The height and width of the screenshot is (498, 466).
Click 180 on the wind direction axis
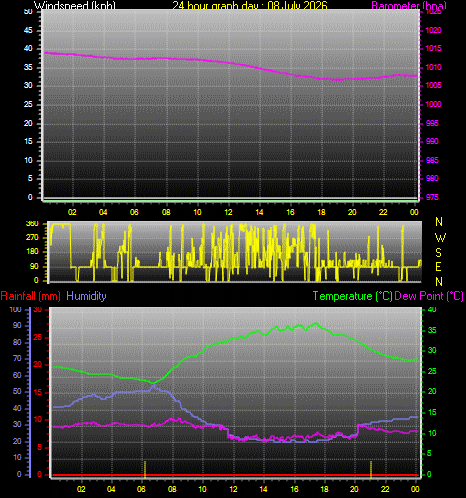[x=32, y=251]
